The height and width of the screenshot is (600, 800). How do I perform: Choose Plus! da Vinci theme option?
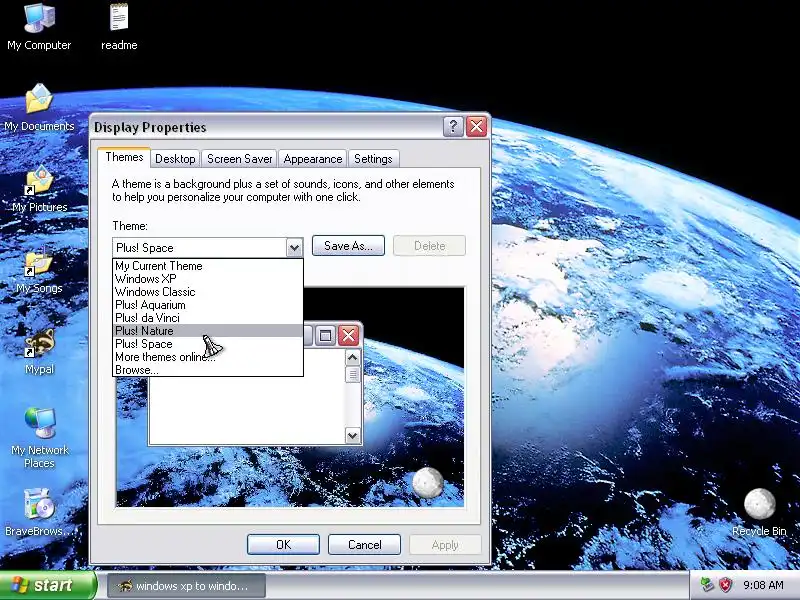tap(208, 318)
